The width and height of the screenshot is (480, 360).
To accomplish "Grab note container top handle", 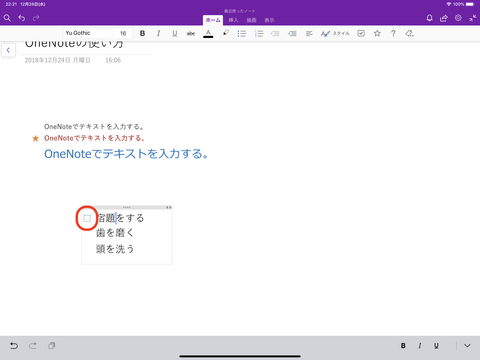I will point(127,207).
